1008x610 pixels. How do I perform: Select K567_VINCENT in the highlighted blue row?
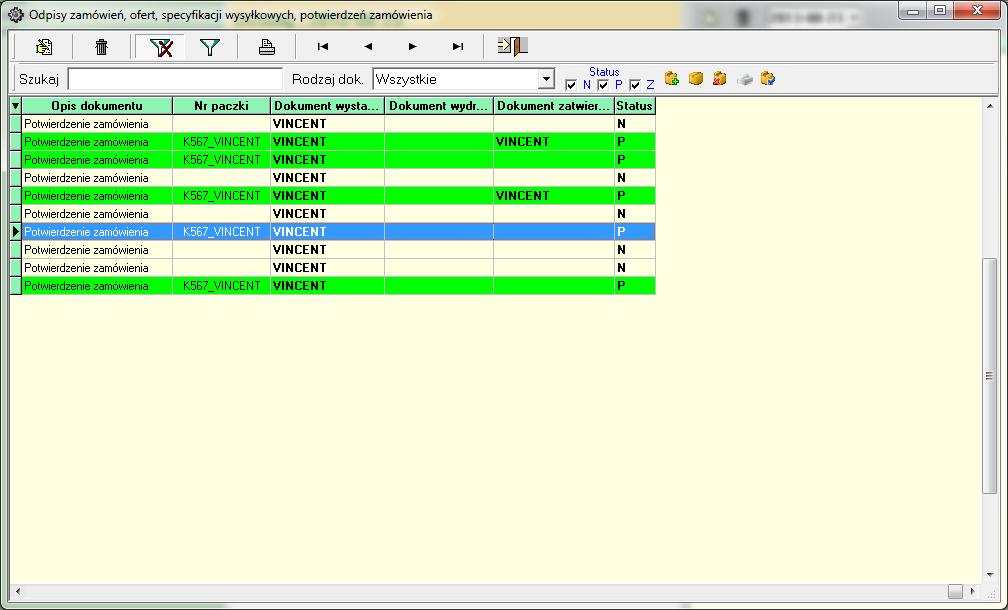point(221,231)
